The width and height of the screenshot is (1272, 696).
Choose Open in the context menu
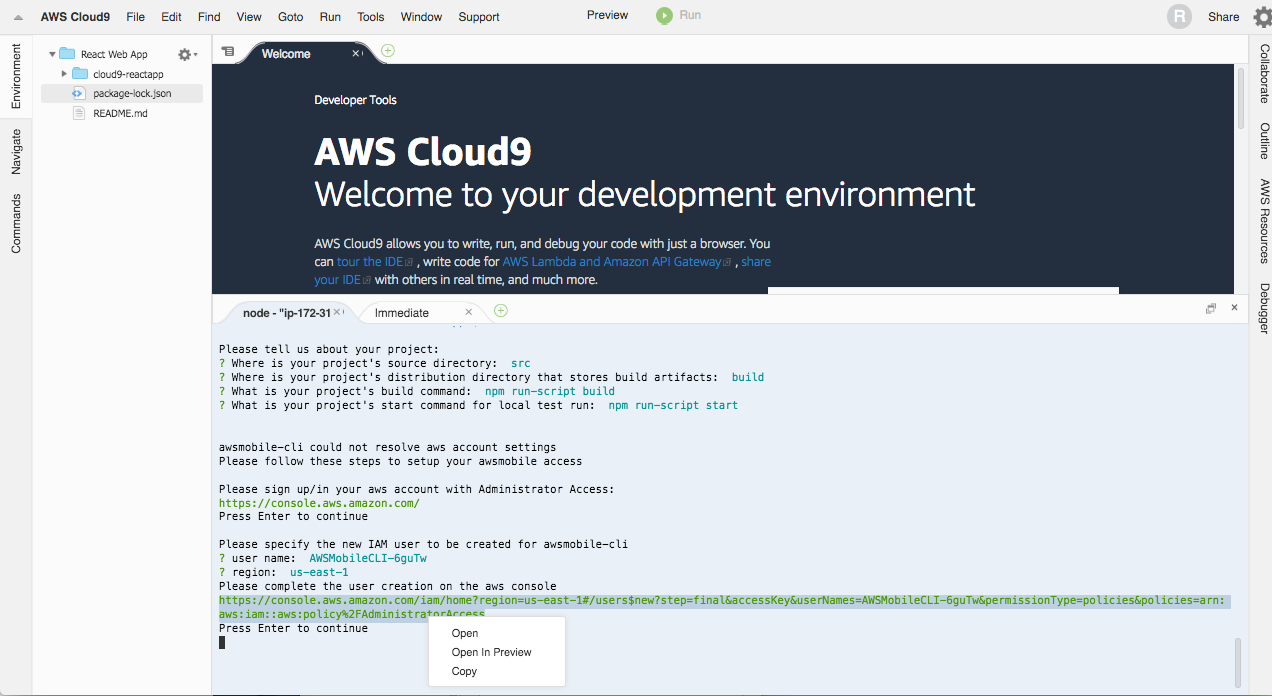pyautogui.click(x=465, y=633)
